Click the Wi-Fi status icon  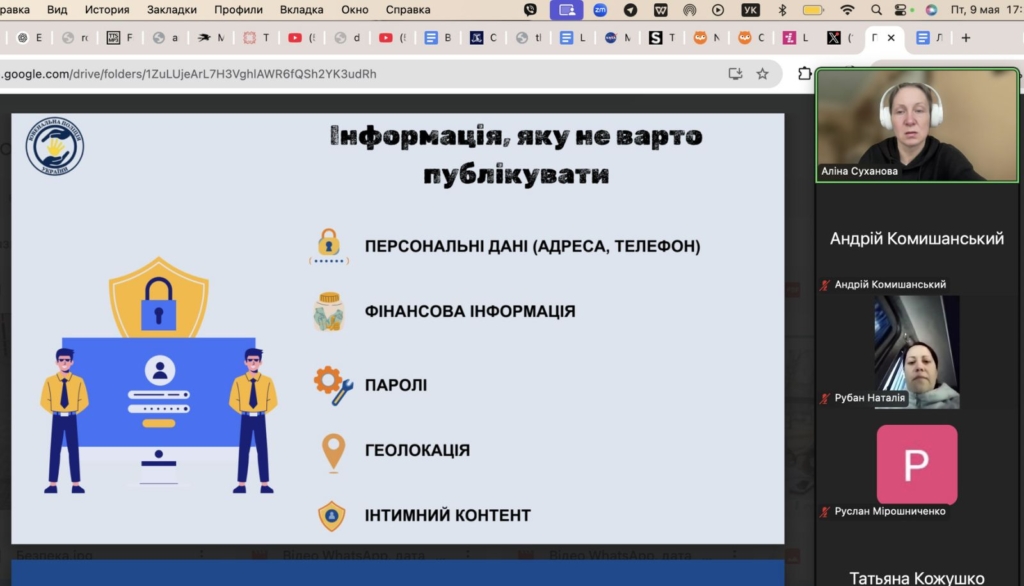click(x=847, y=10)
